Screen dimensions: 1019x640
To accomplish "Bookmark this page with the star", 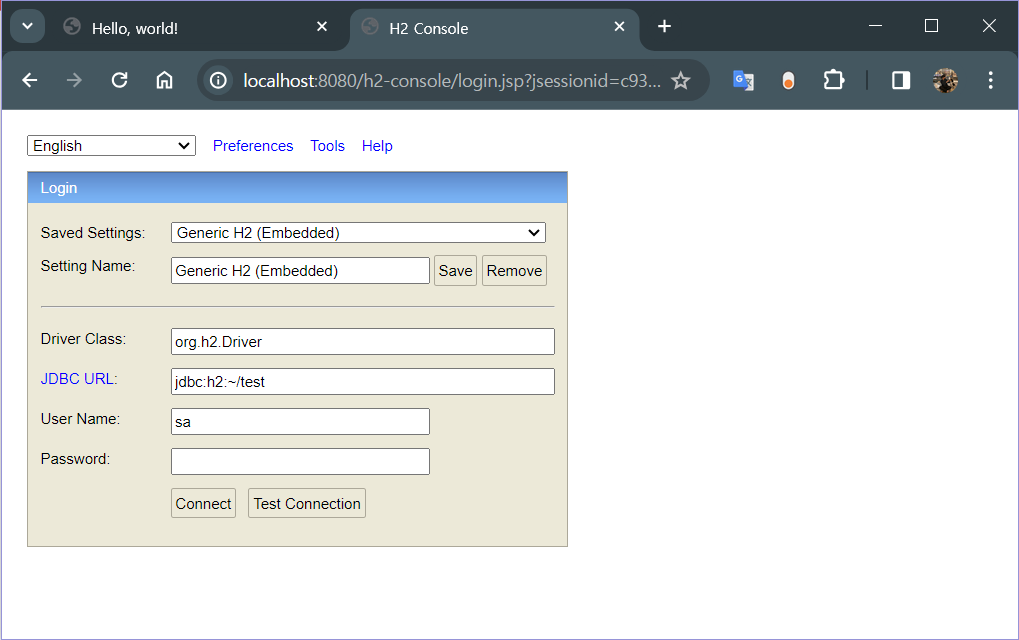I will point(680,81).
